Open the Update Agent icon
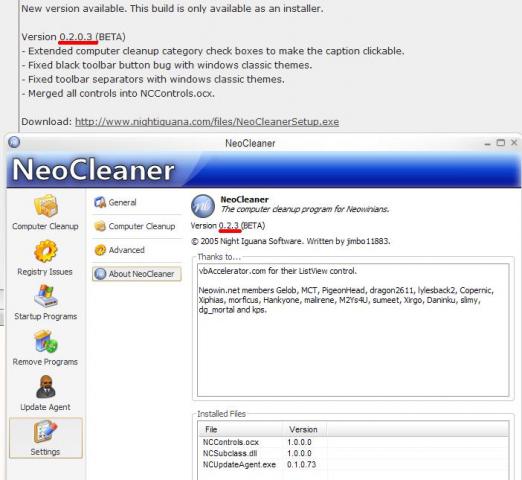Screen dimensions: 522x480 pyautogui.click(x=46, y=386)
